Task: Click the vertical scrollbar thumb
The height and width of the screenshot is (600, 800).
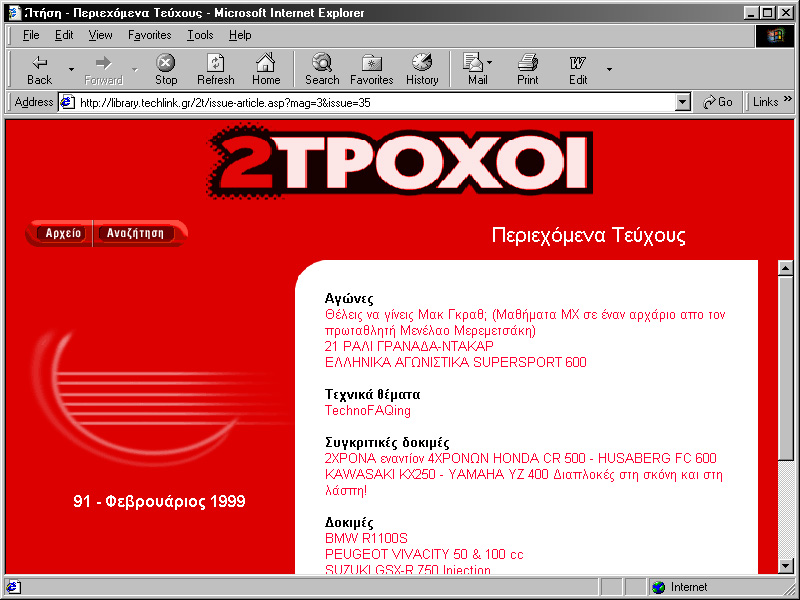Action: 786,367
